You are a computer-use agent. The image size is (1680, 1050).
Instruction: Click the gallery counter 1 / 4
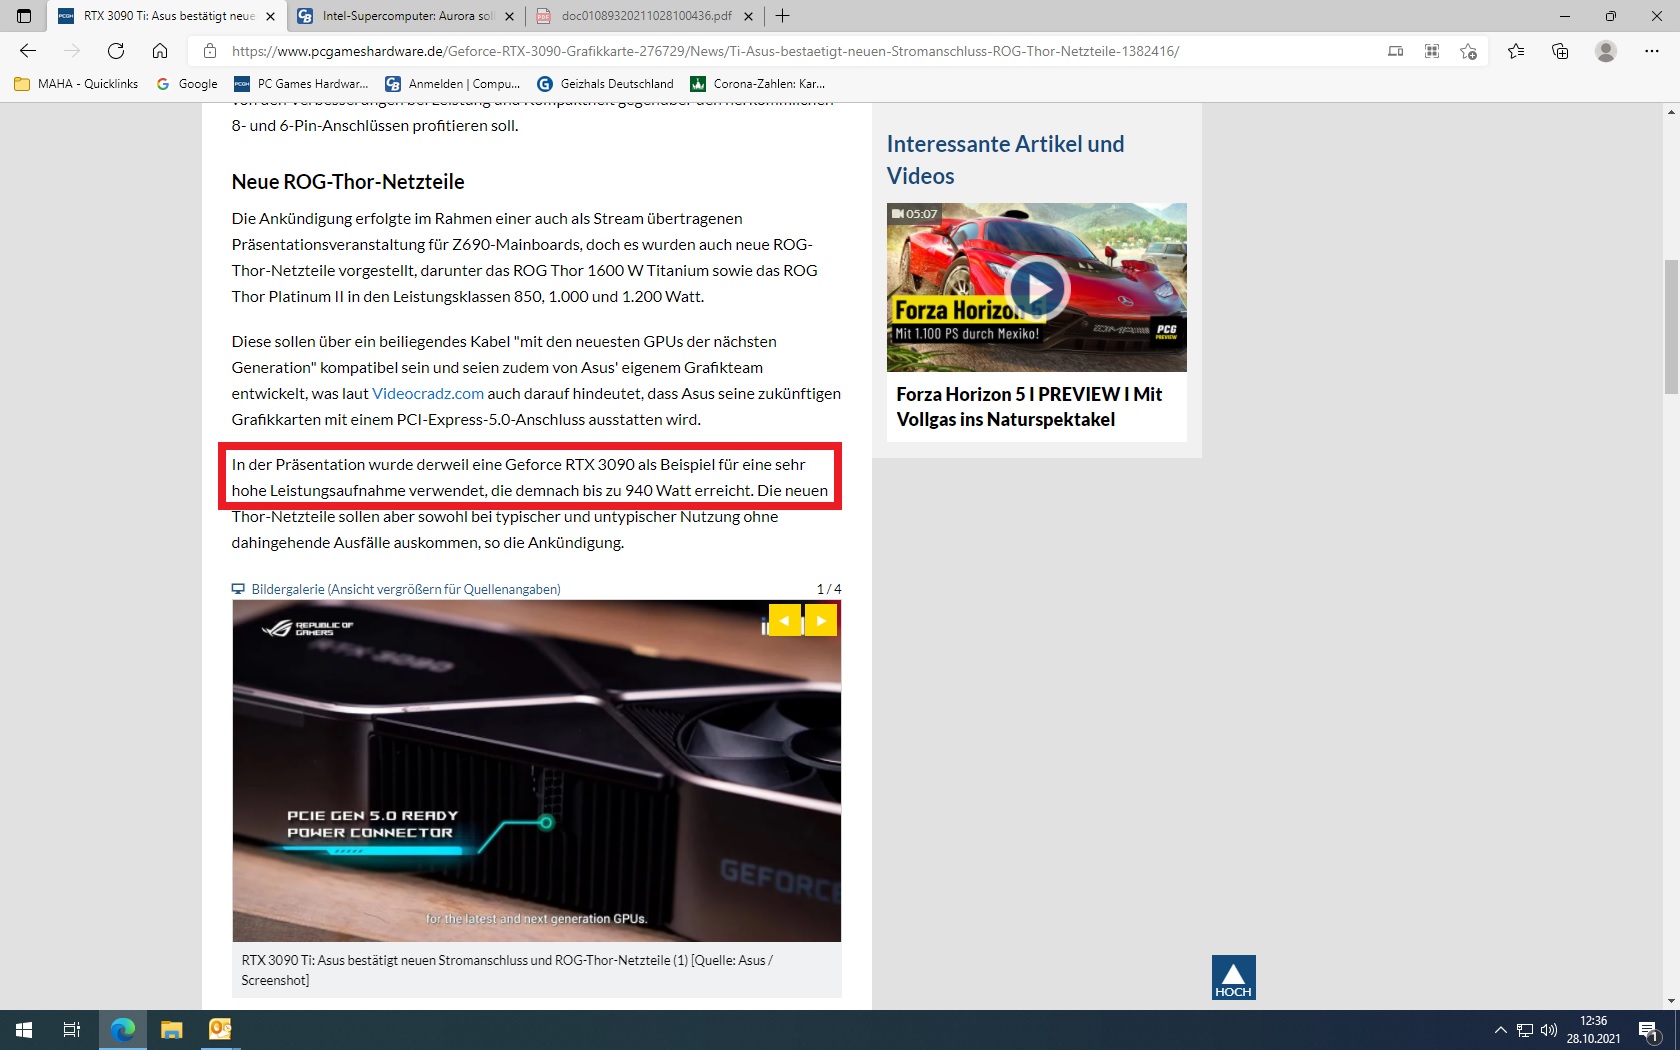point(829,589)
